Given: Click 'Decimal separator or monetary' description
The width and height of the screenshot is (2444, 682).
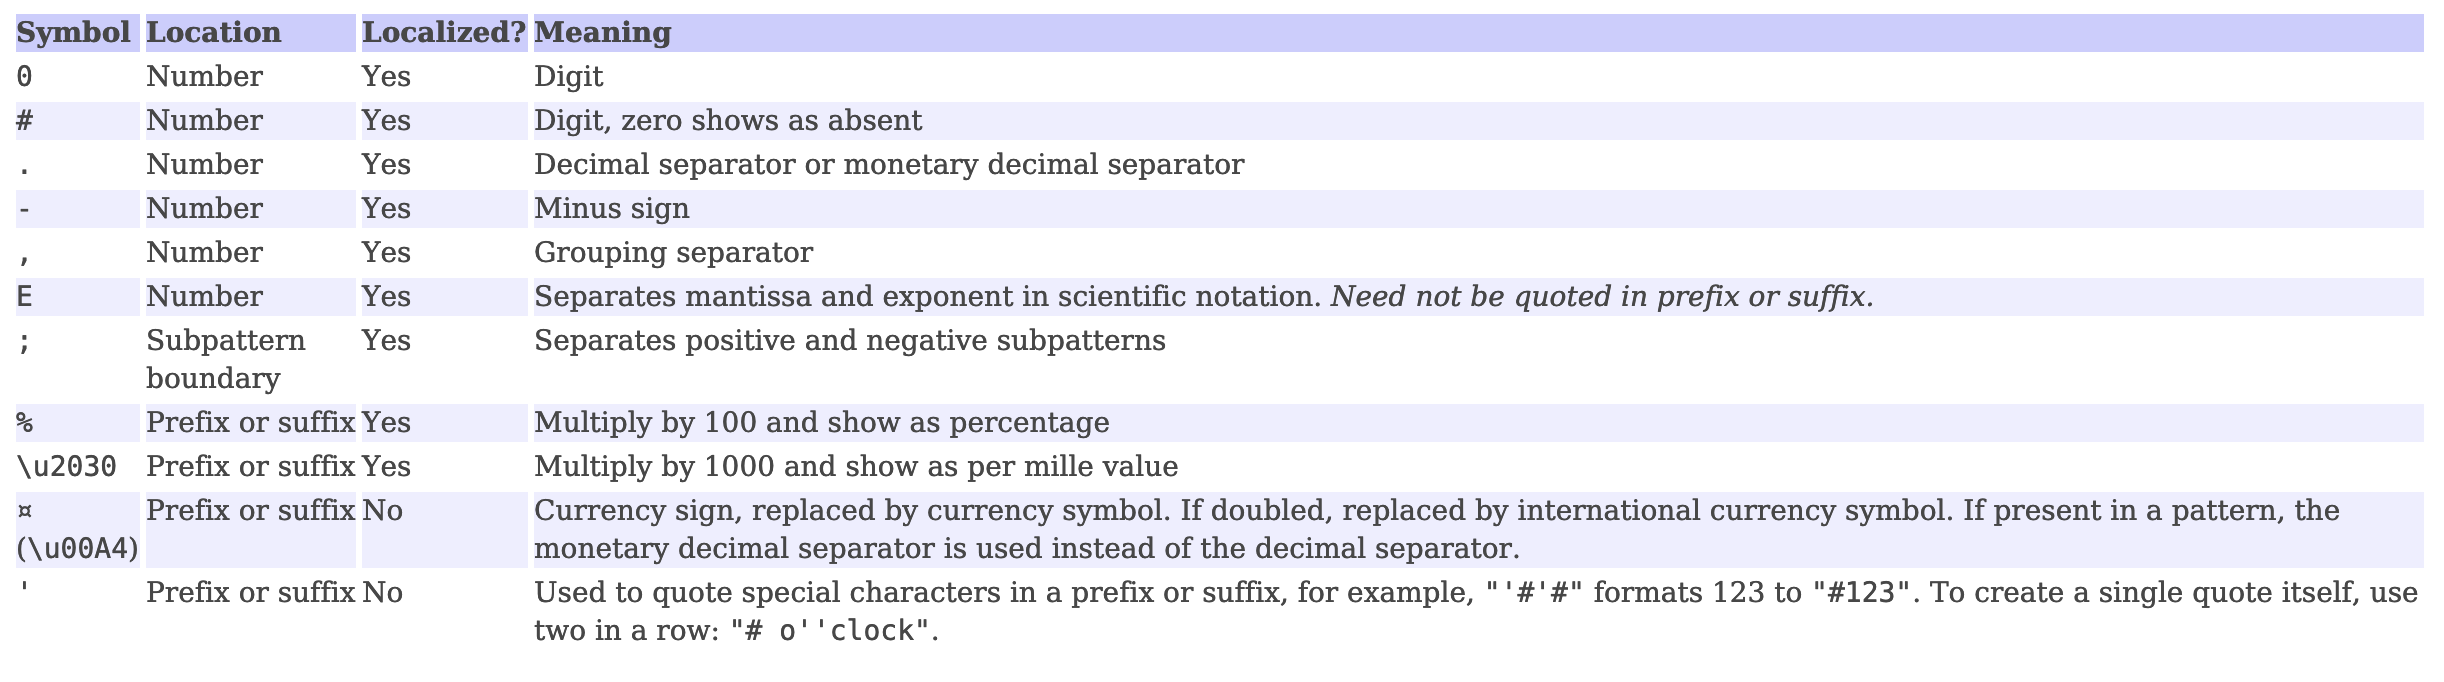Looking at the screenshot, I should click(888, 165).
